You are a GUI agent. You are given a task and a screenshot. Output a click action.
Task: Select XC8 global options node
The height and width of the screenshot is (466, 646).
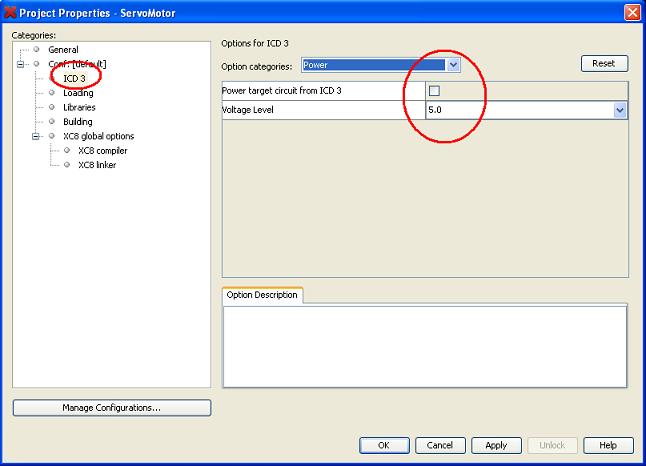[98, 136]
